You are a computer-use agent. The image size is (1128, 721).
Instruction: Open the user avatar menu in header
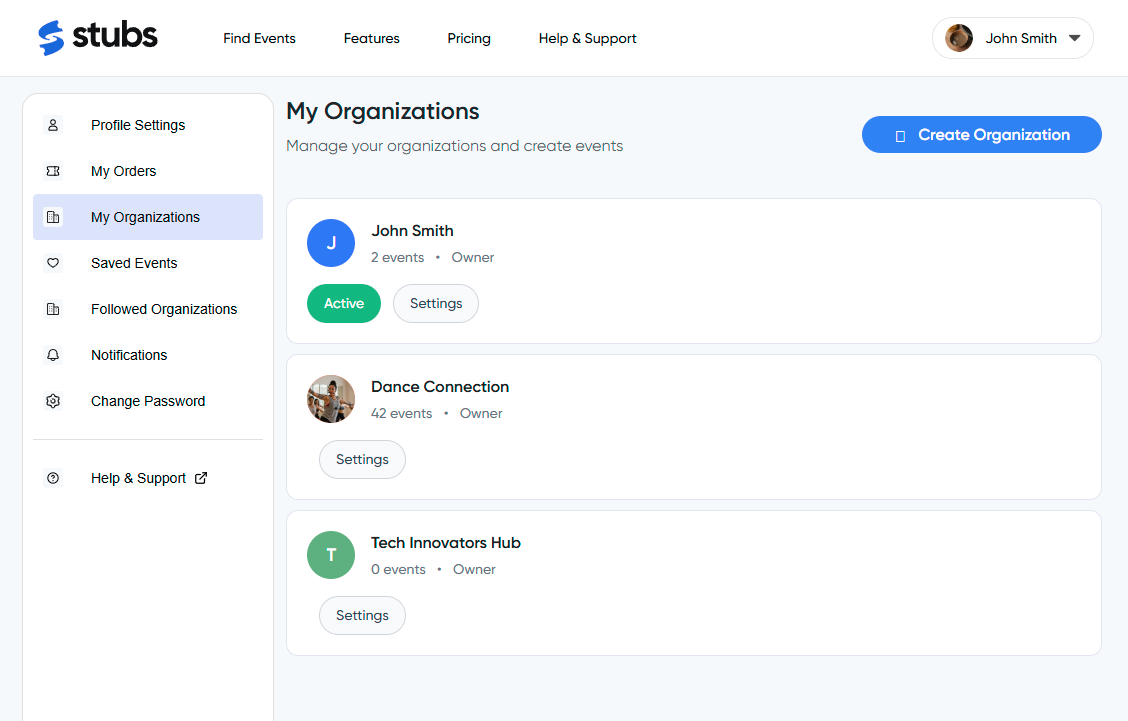coord(958,37)
